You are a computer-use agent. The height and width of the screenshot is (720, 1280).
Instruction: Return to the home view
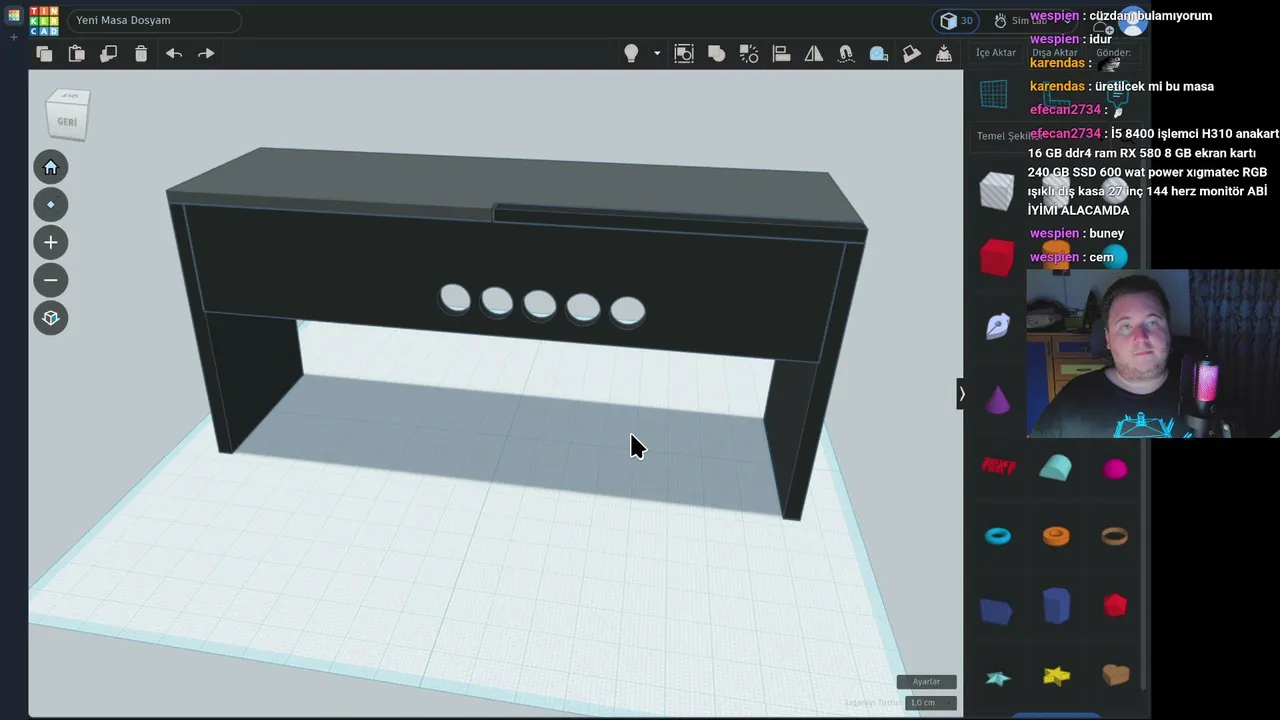pyautogui.click(x=51, y=167)
